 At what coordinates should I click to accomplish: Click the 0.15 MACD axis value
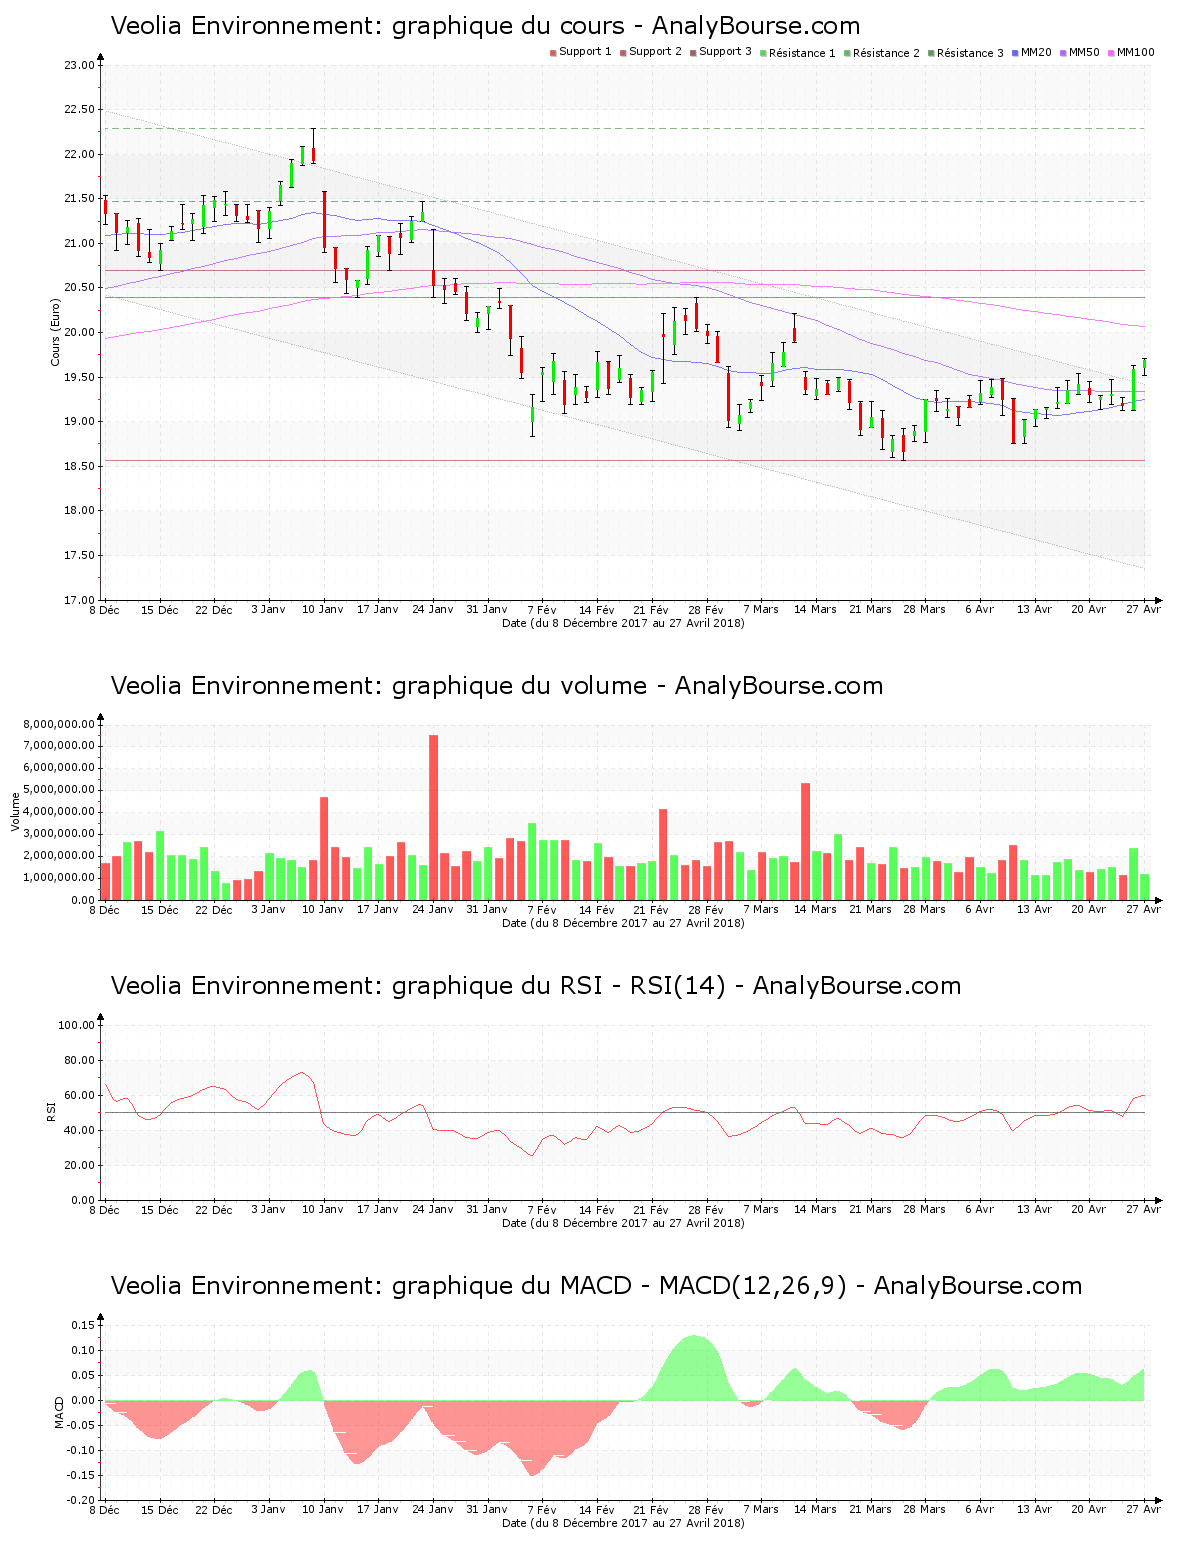tap(84, 1325)
